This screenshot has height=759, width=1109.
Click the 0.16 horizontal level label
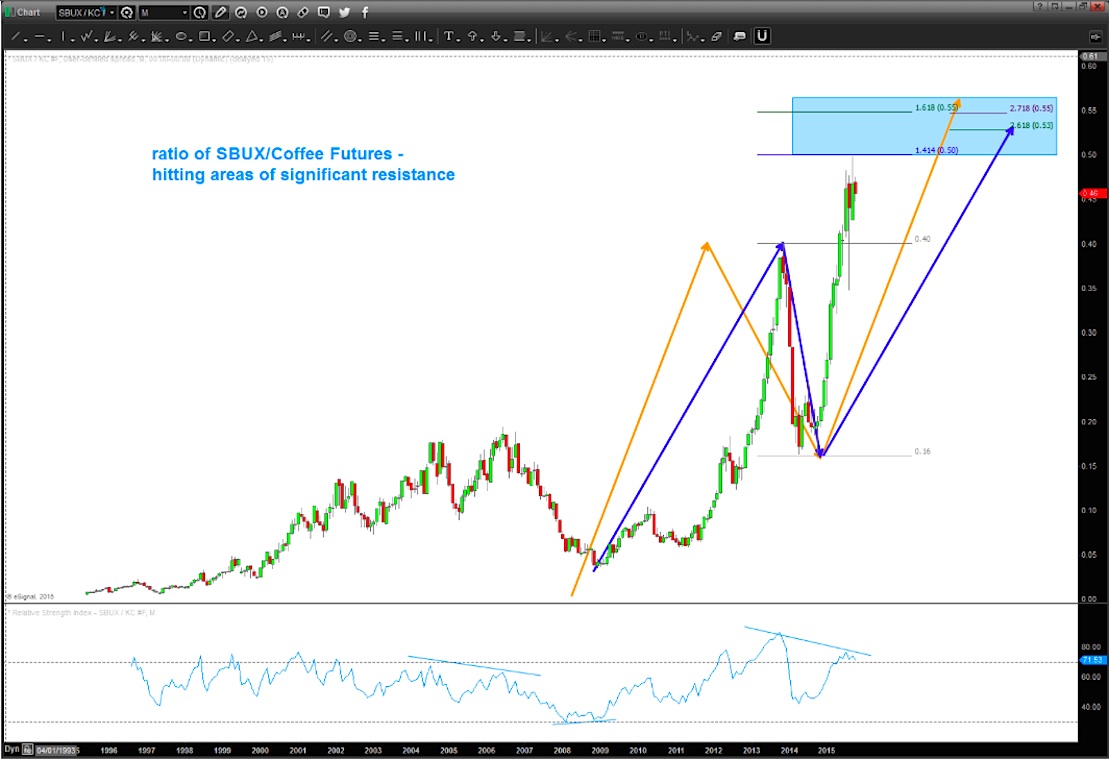tap(922, 451)
